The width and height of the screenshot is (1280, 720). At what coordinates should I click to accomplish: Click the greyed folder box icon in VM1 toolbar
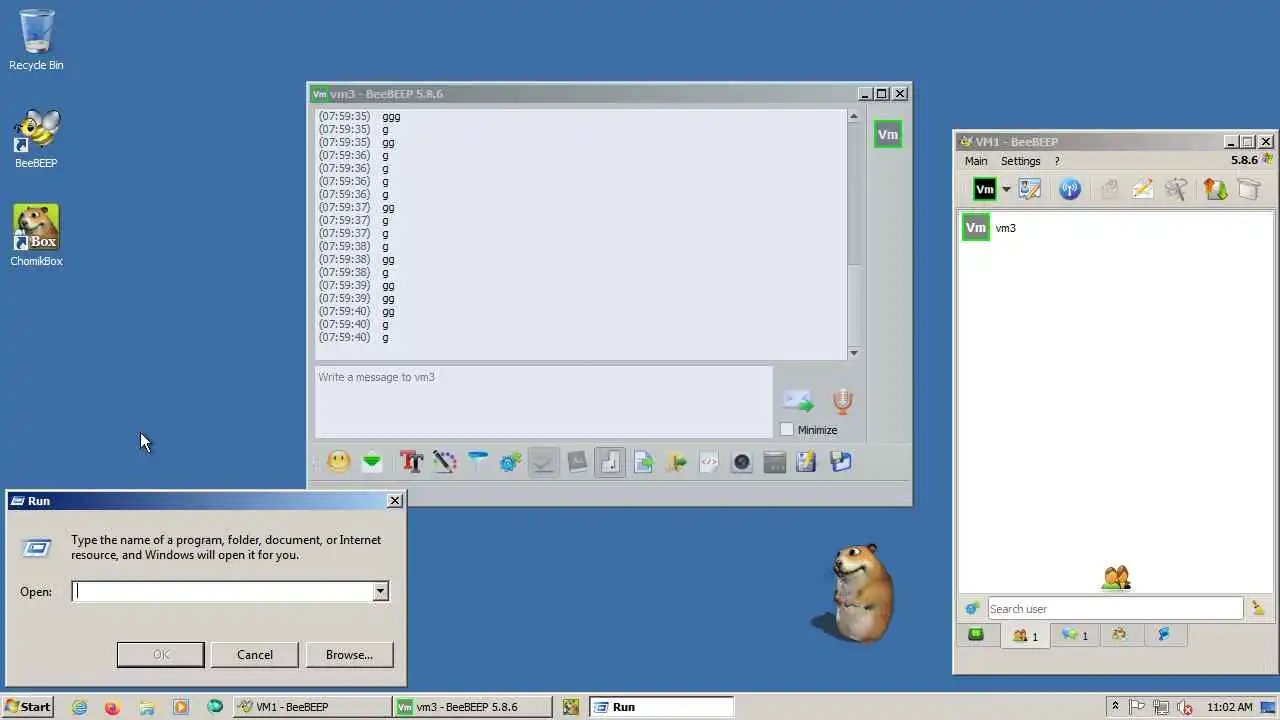pyautogui.click(x=1249, y=189)
